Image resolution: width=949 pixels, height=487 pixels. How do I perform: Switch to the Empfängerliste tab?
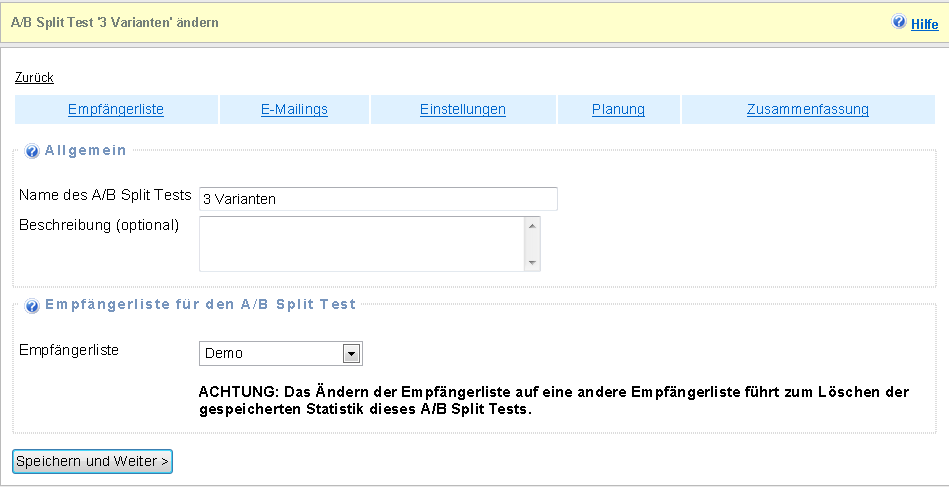pos(116,110)
